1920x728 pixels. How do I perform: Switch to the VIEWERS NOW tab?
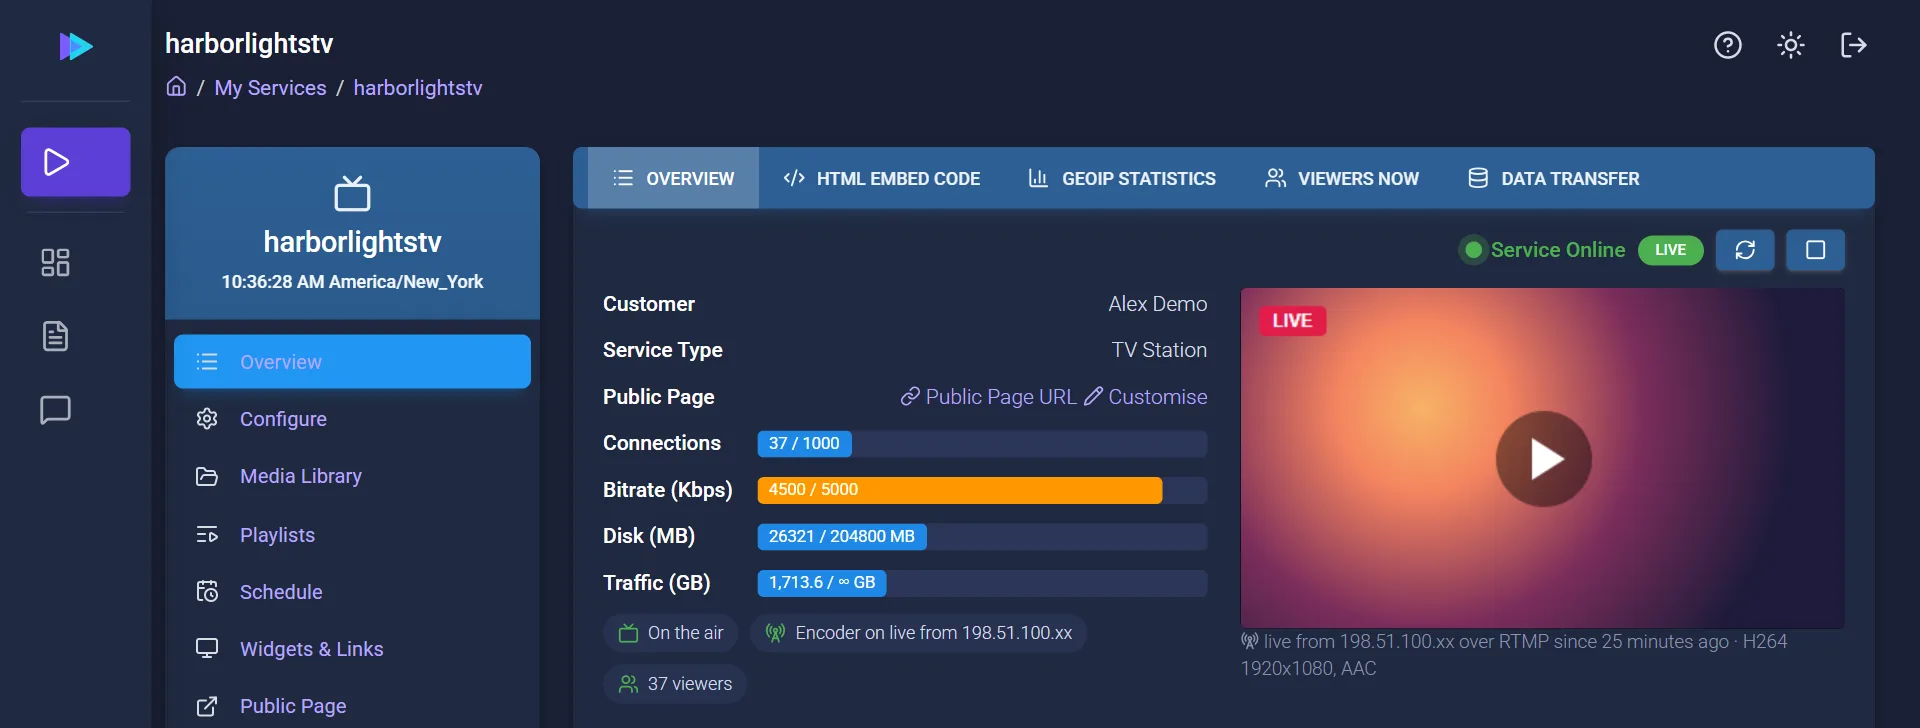(x=1341, y=178)
